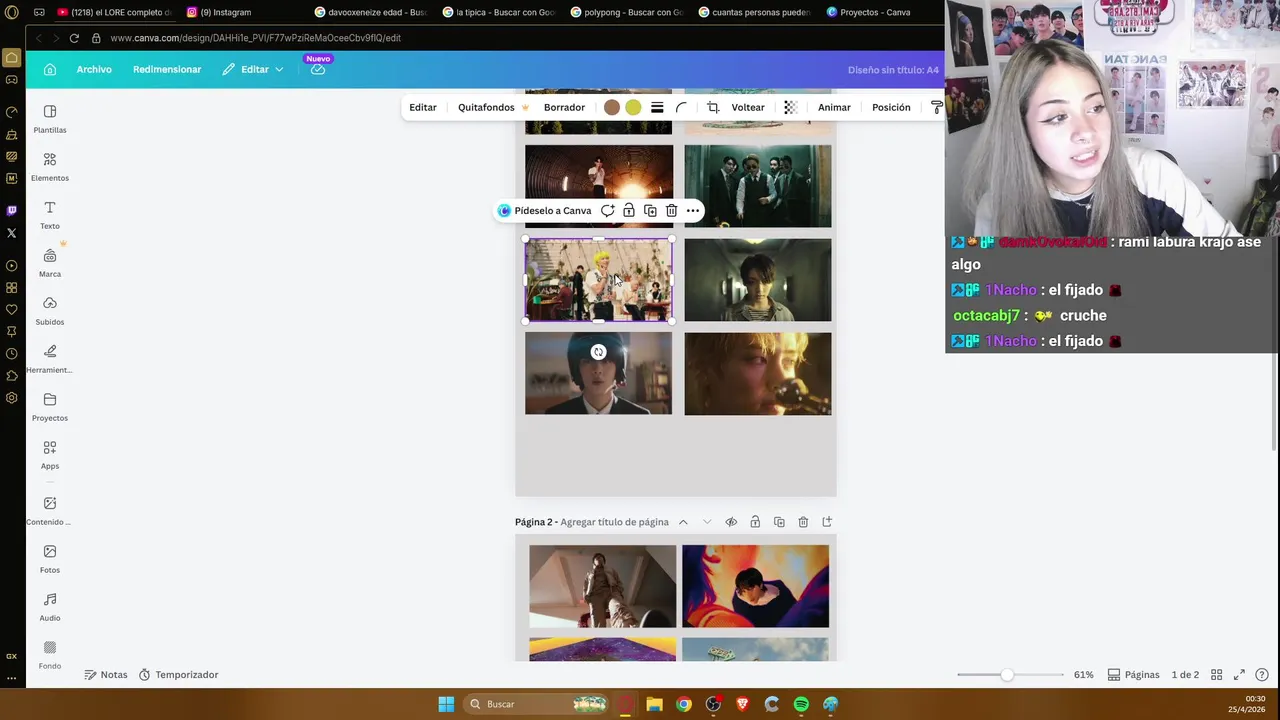The image size is (1280, 720).
Task: Toggle lock on the selected image
Action: coord(628,211)
